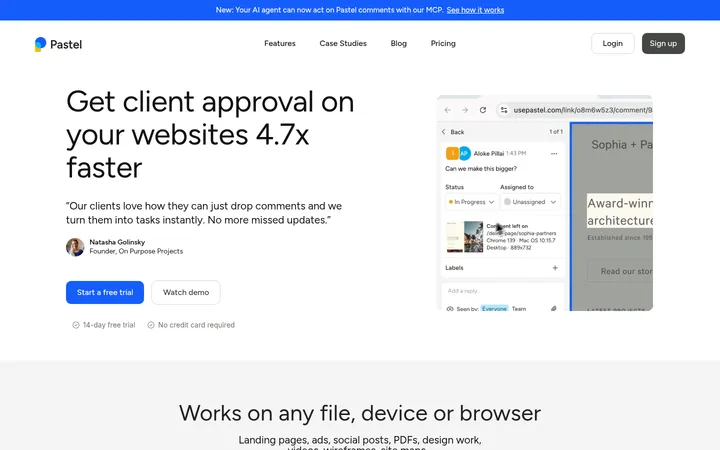
Task: Open the three-dot menu on Aloke Pillai's comment
Action: click(554, 154)
